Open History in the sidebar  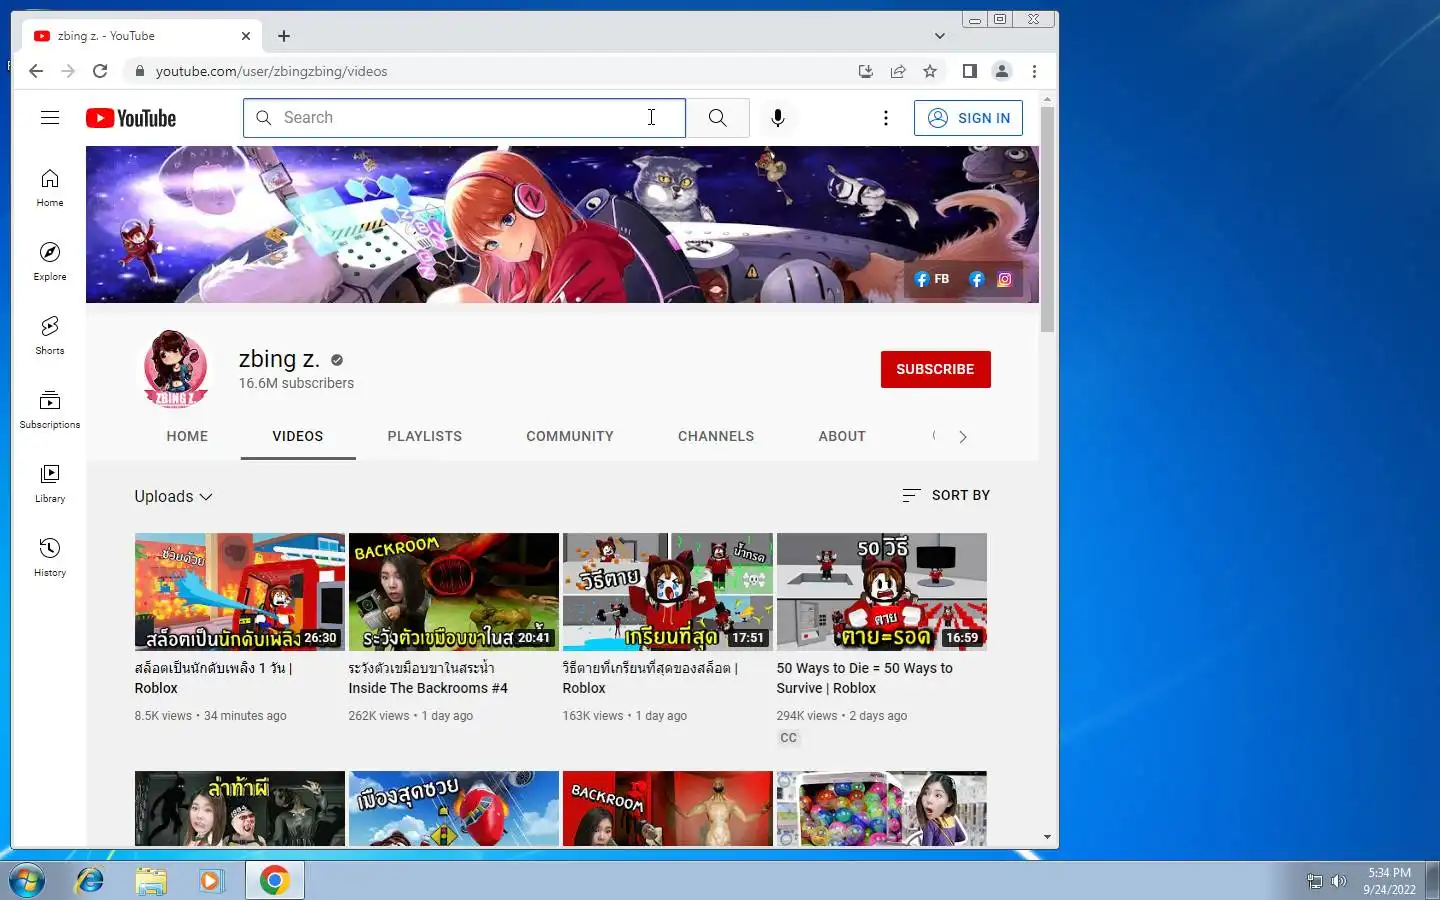[x=50, y=558]
